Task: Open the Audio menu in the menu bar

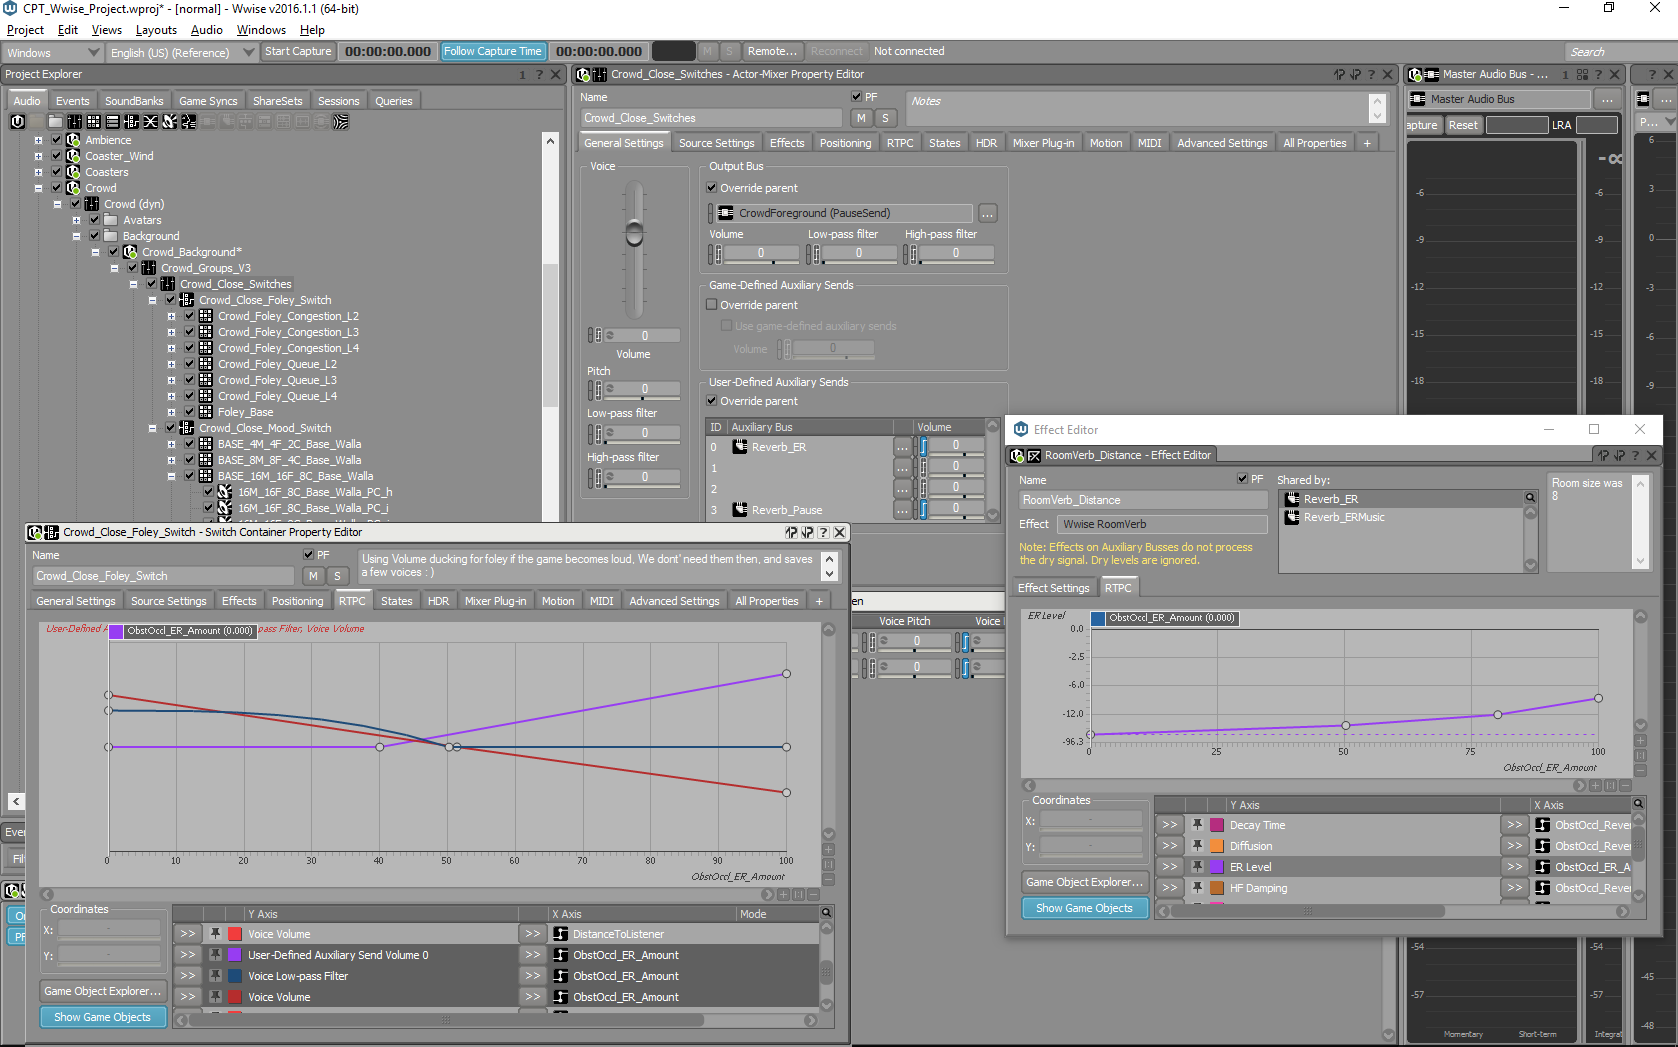Action: [x=207, y=30]
